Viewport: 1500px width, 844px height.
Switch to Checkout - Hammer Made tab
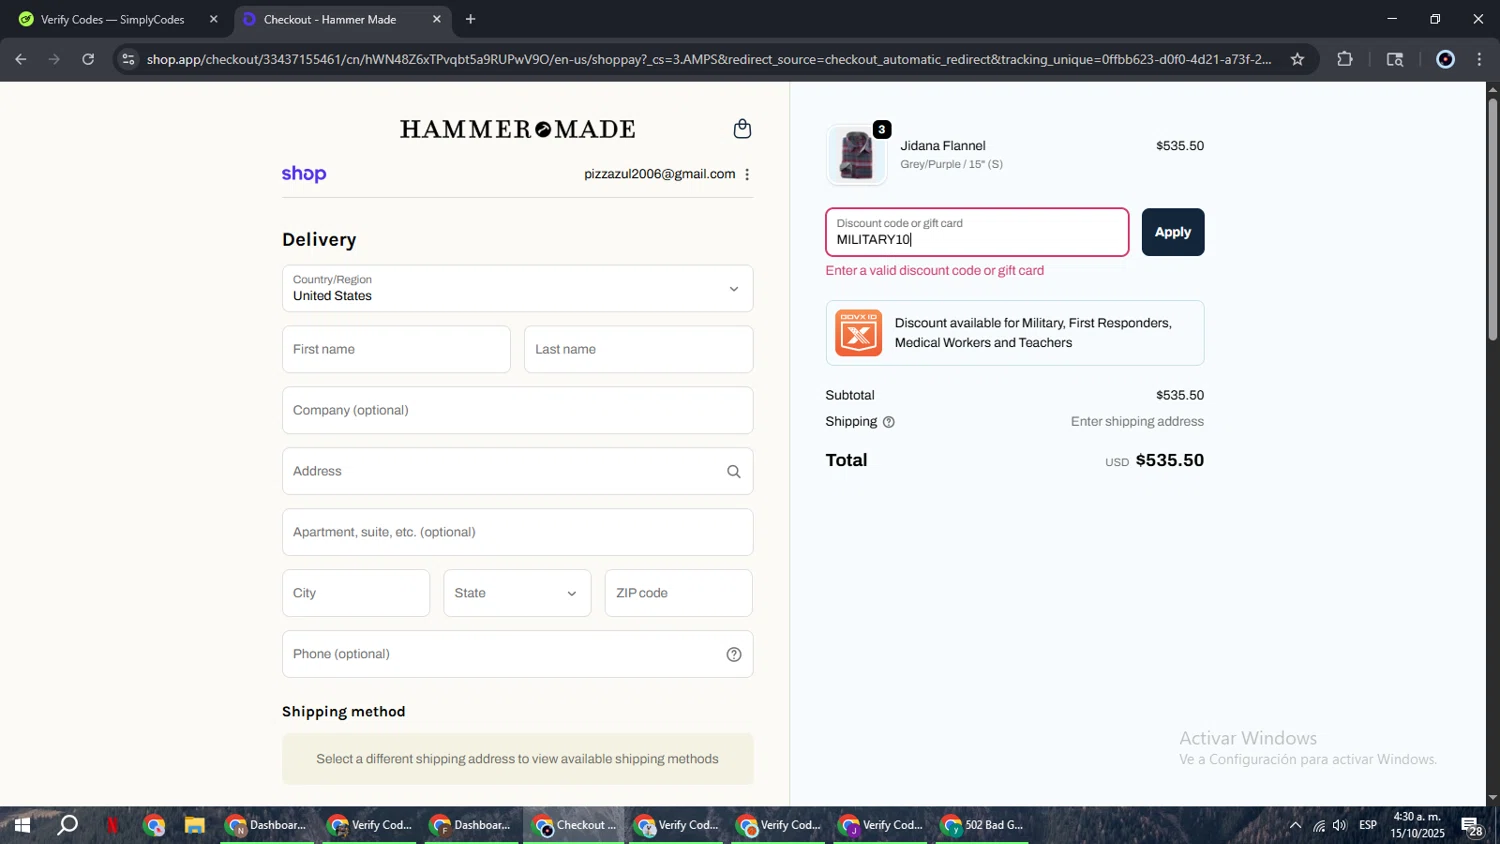[x=341, y=19]
